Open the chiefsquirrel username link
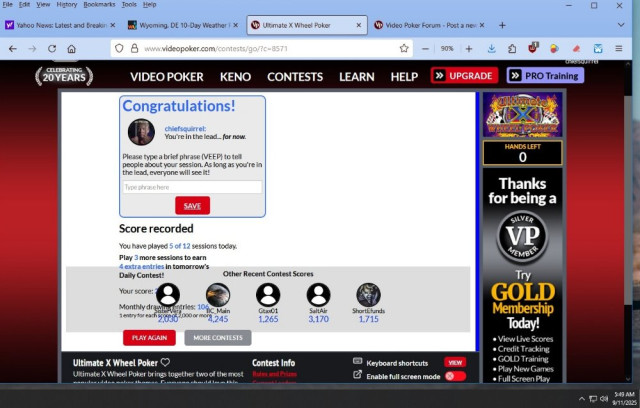This screenshot has width=640, height=408. click(185, 129)
